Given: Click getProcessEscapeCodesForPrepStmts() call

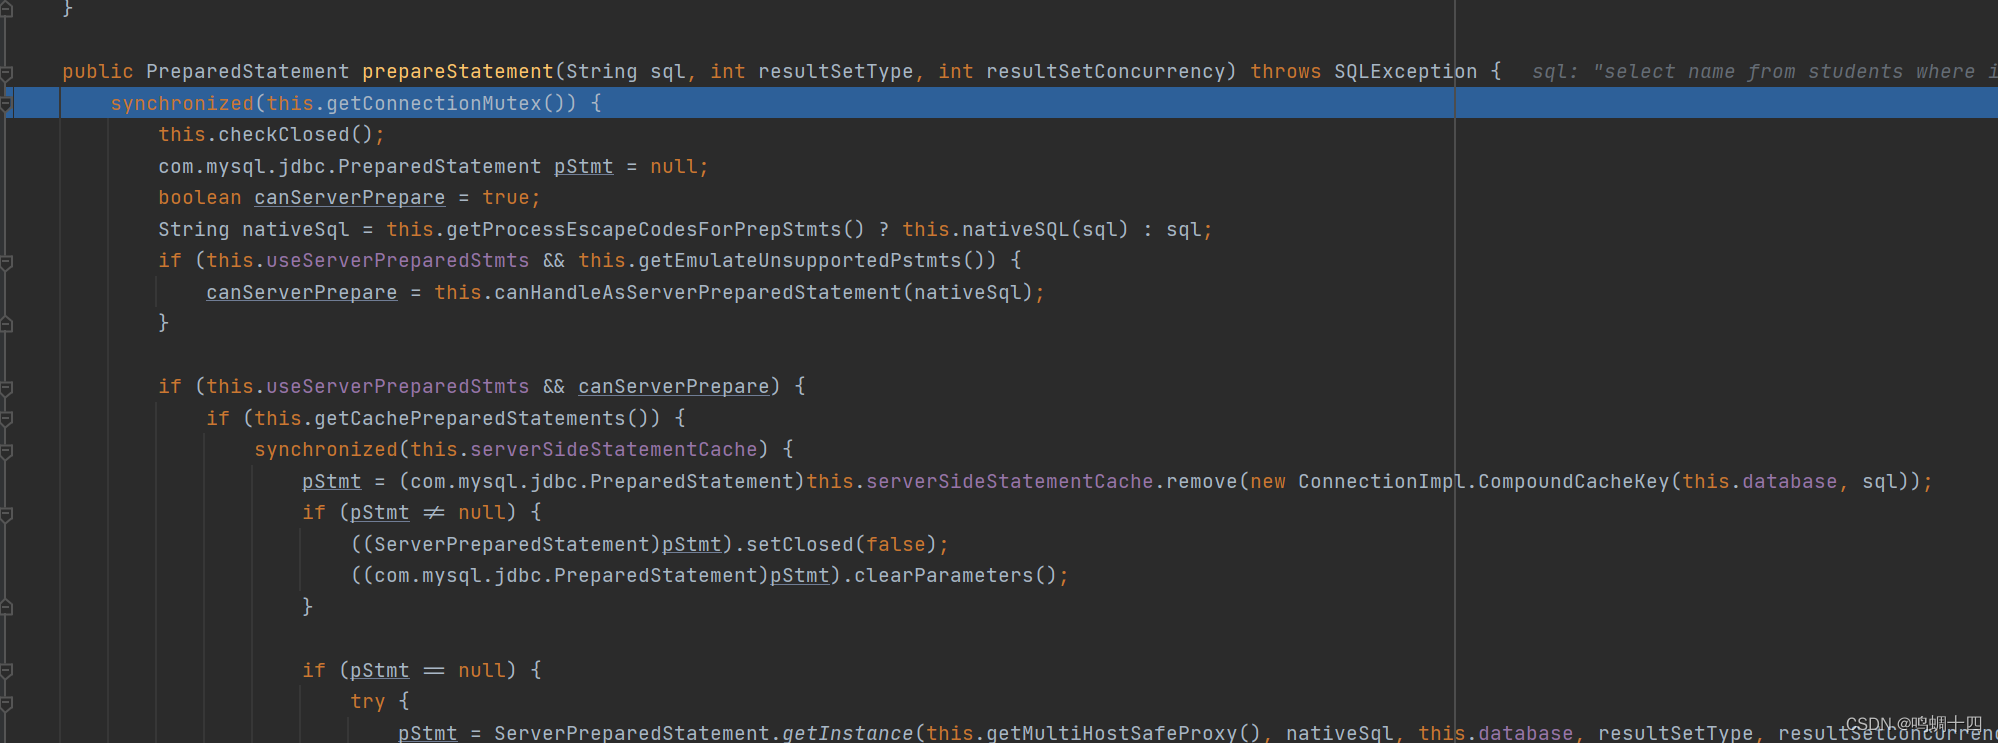Looking at the screenshot, I should click(655, 230).
